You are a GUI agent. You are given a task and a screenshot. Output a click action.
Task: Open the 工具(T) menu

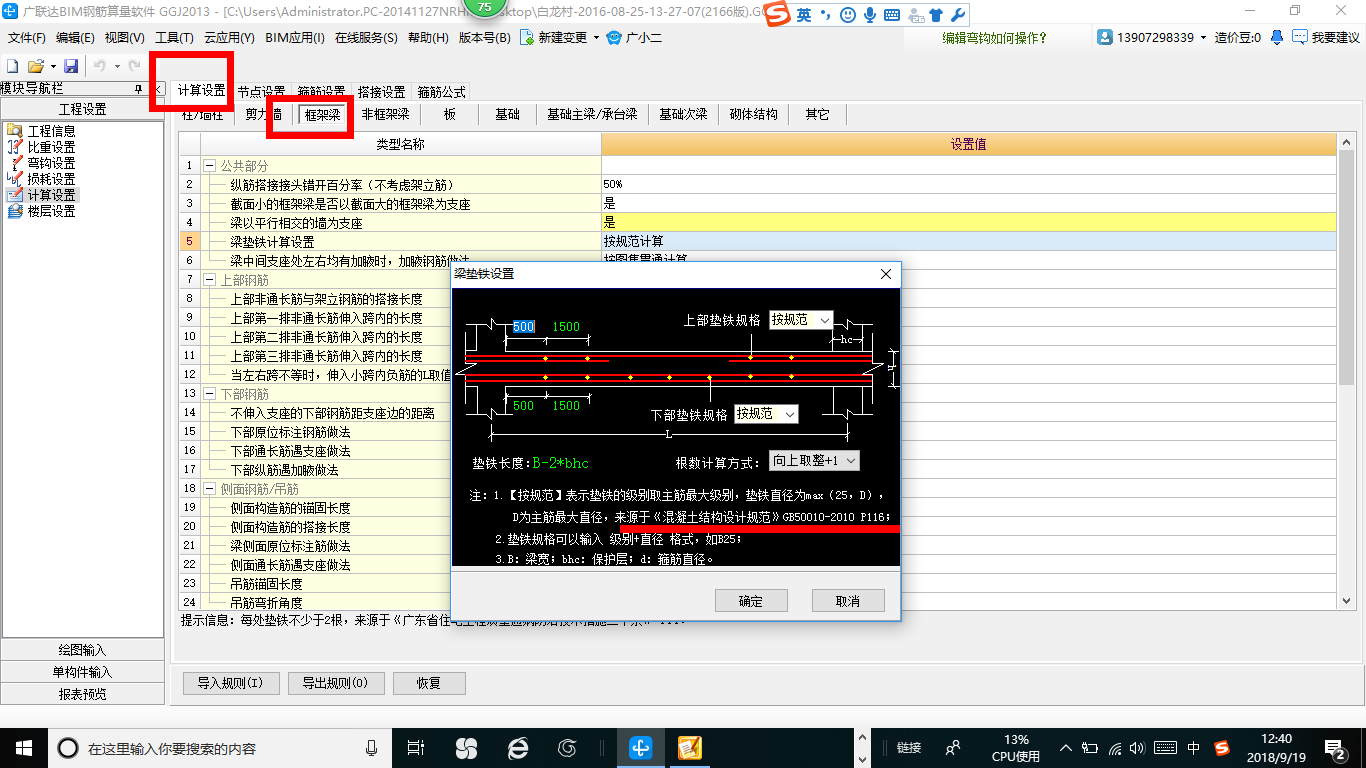(174, 38)
